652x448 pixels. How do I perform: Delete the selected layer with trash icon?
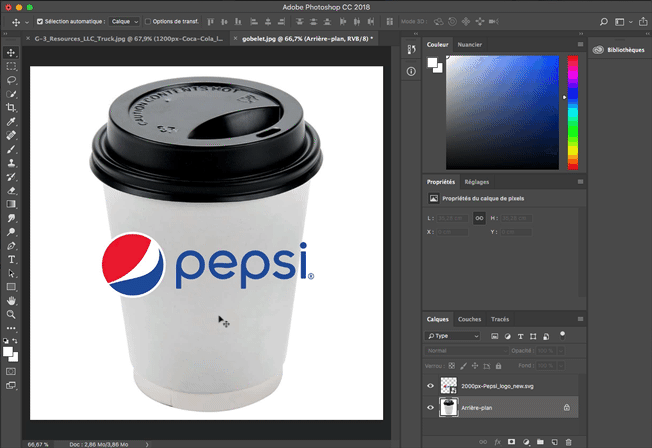(568, 442)
